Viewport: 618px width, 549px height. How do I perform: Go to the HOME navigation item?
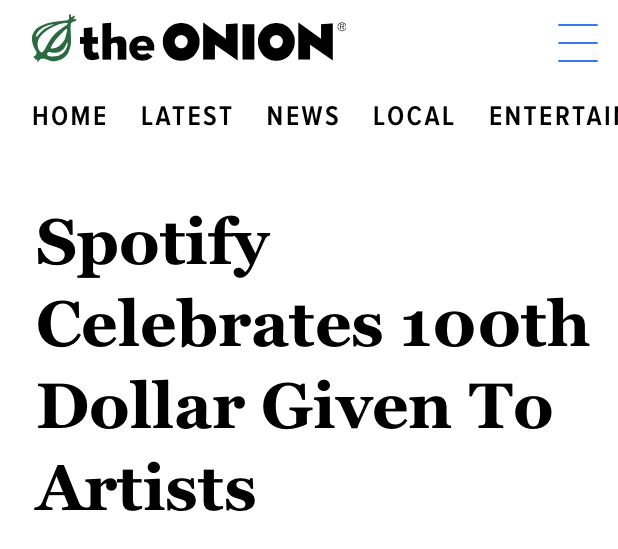pyautogui.click(x=70, y=117)
